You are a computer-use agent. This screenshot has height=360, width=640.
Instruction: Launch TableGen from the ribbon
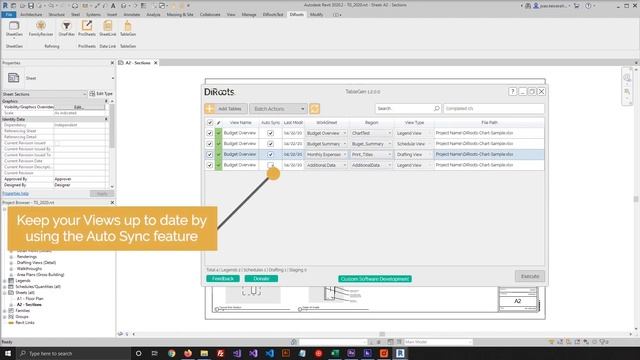click(128, 29)
